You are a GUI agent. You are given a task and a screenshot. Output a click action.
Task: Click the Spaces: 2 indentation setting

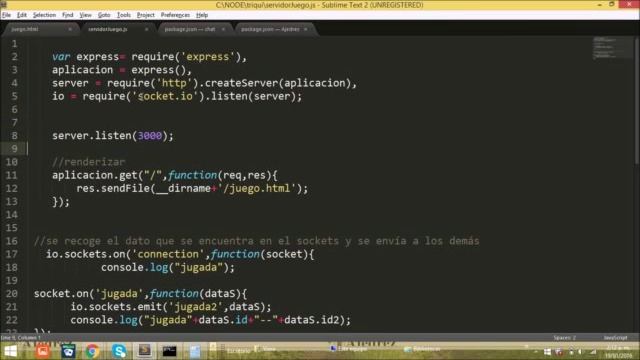pos(564,338)
